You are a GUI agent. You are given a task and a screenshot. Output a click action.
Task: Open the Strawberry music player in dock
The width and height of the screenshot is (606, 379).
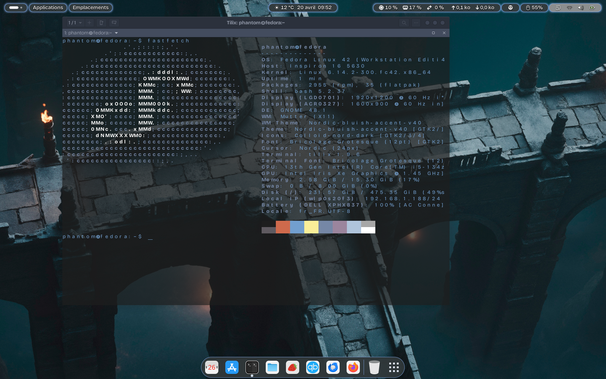click(x=292, y=367)
